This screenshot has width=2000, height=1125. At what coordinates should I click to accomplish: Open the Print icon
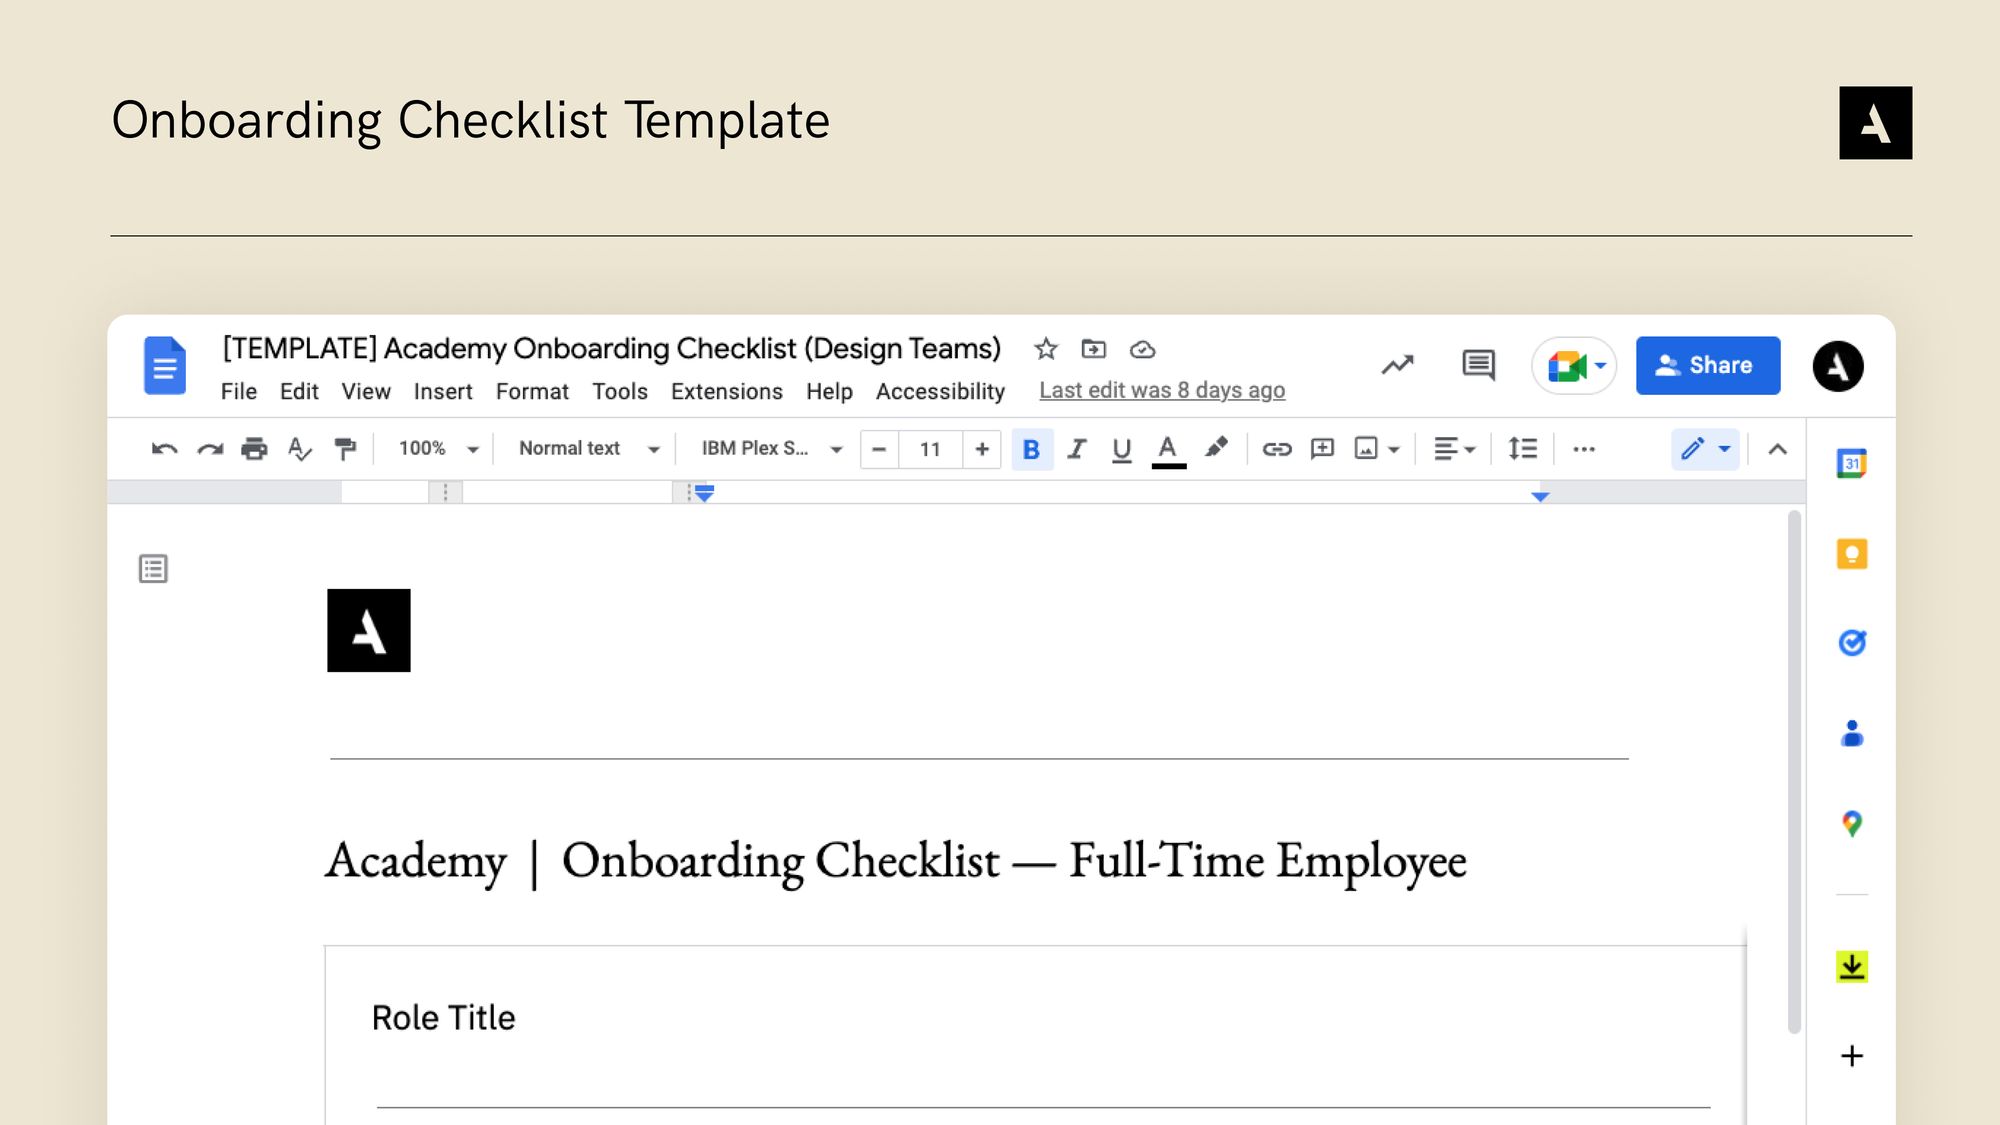pos(254,449)
